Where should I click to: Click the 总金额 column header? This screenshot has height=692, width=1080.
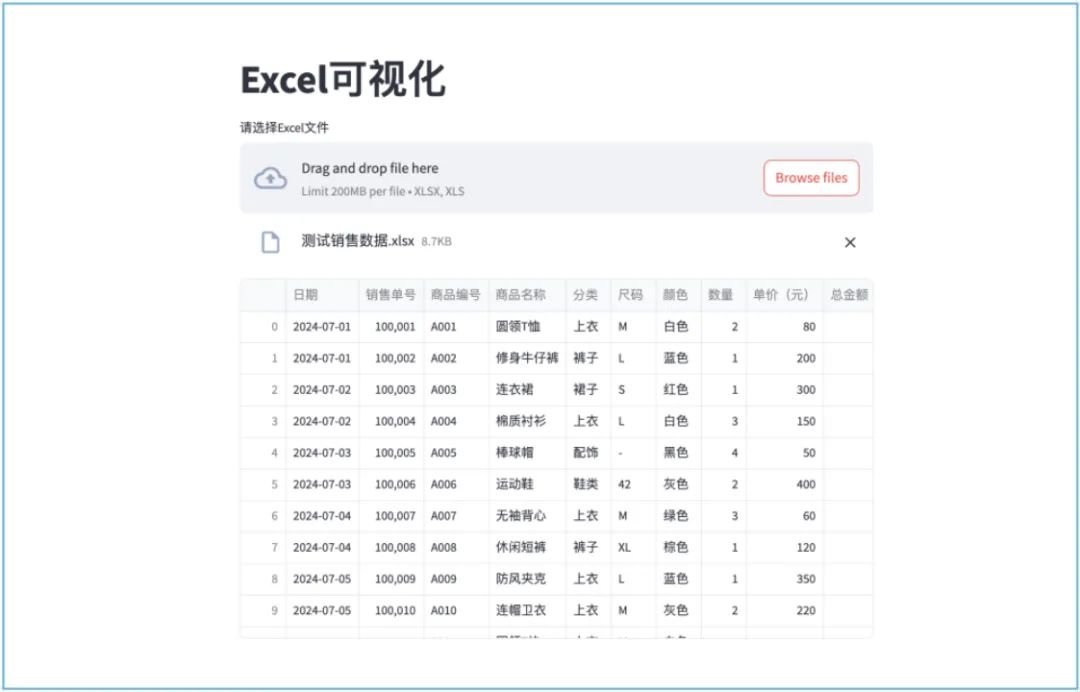(848, 295)
